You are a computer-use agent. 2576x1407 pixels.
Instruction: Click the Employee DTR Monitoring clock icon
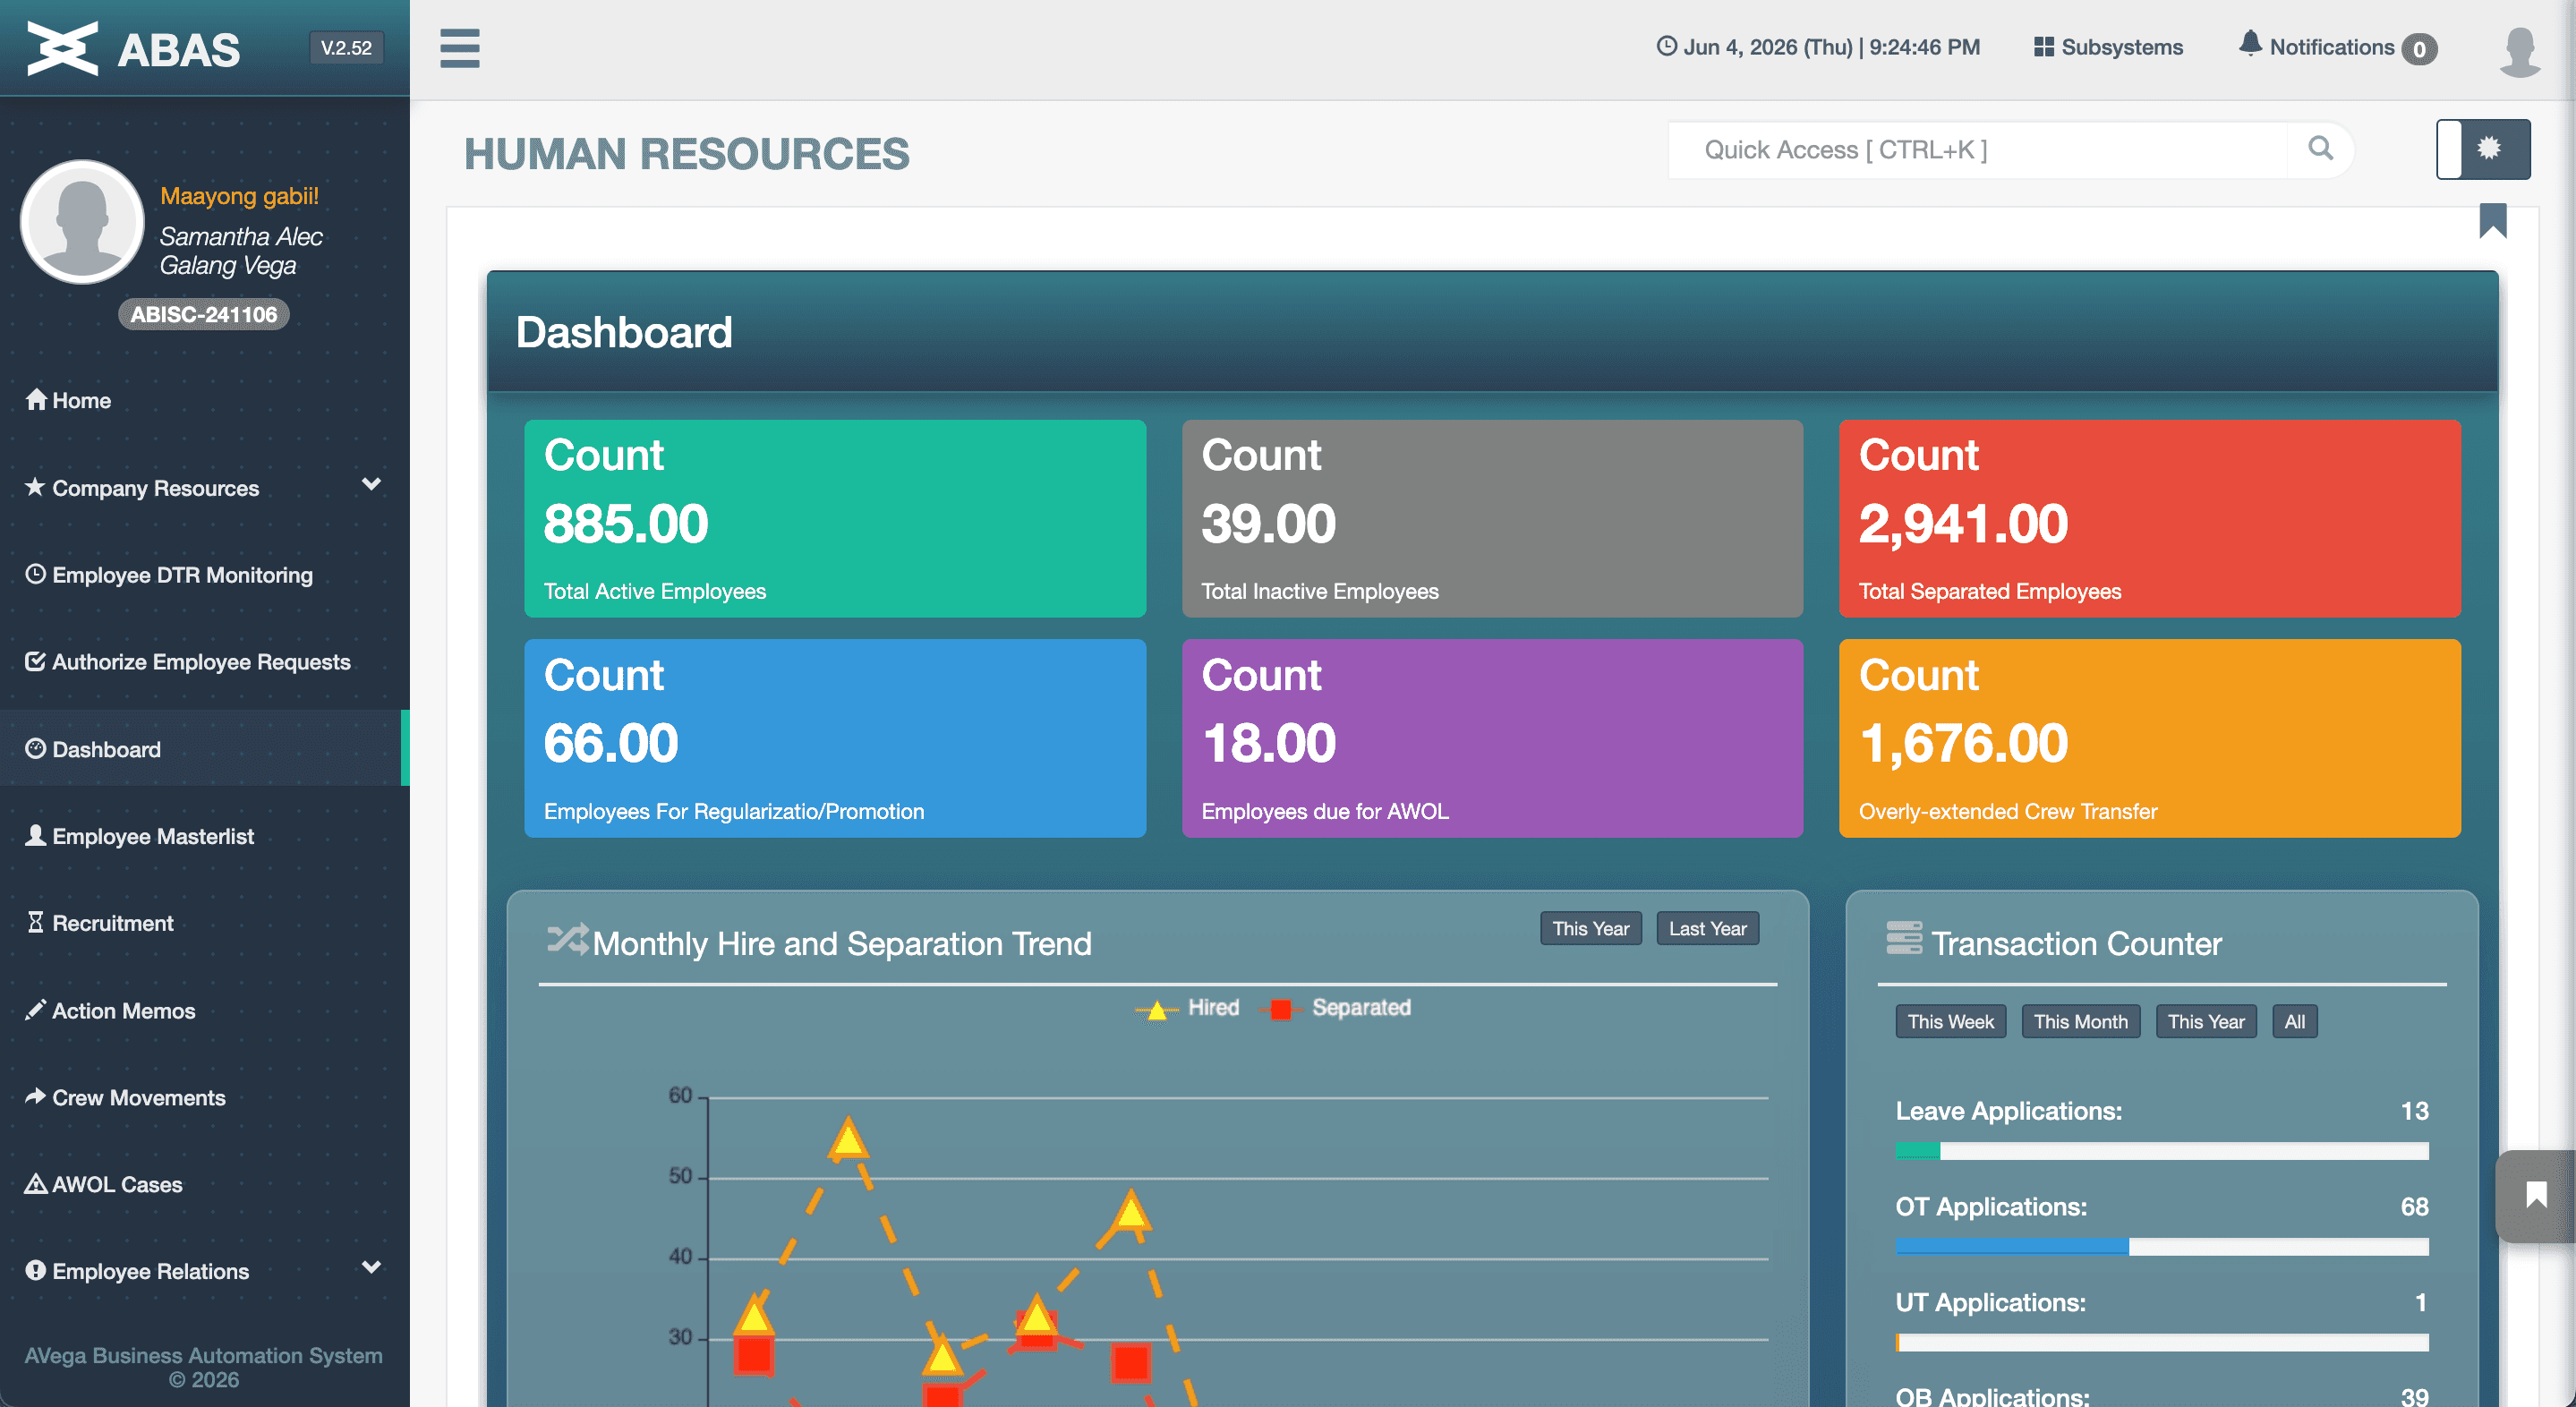35,574
